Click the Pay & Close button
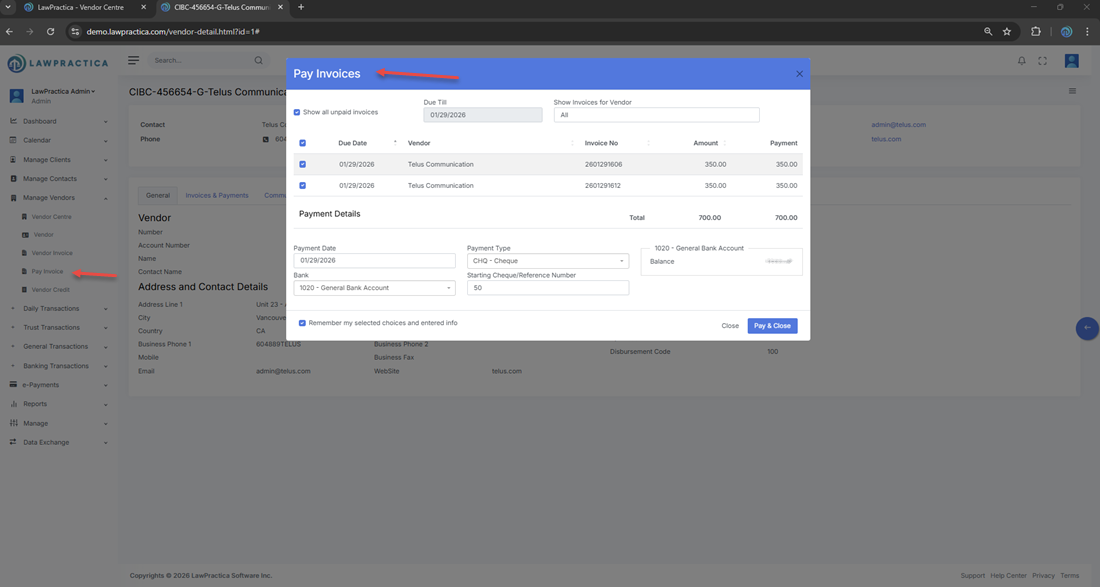Image resolution: width=1100 pixels, height=587 pixels. 772,326
